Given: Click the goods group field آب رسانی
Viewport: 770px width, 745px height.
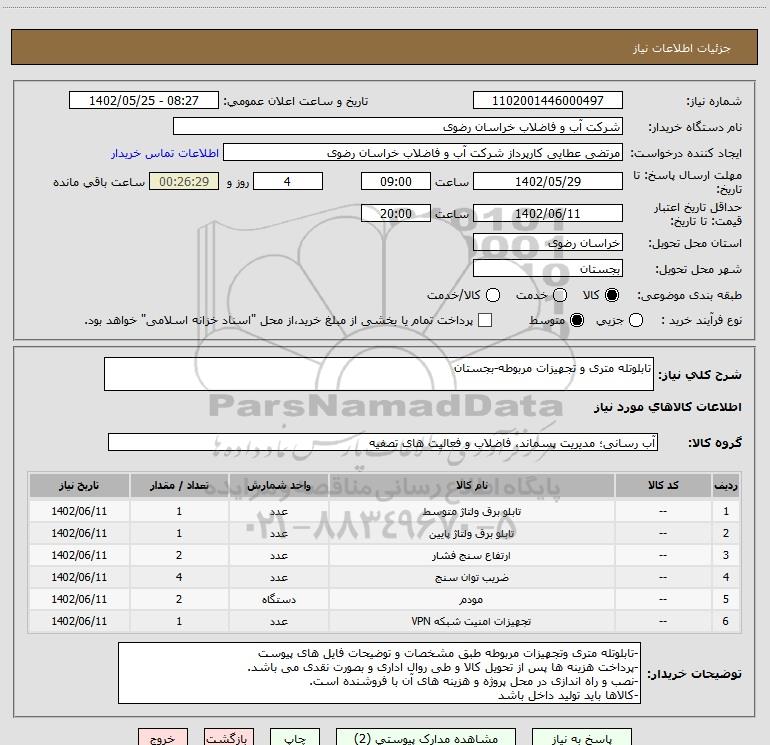Looking at the screenshot, I should tap(383, 442).
